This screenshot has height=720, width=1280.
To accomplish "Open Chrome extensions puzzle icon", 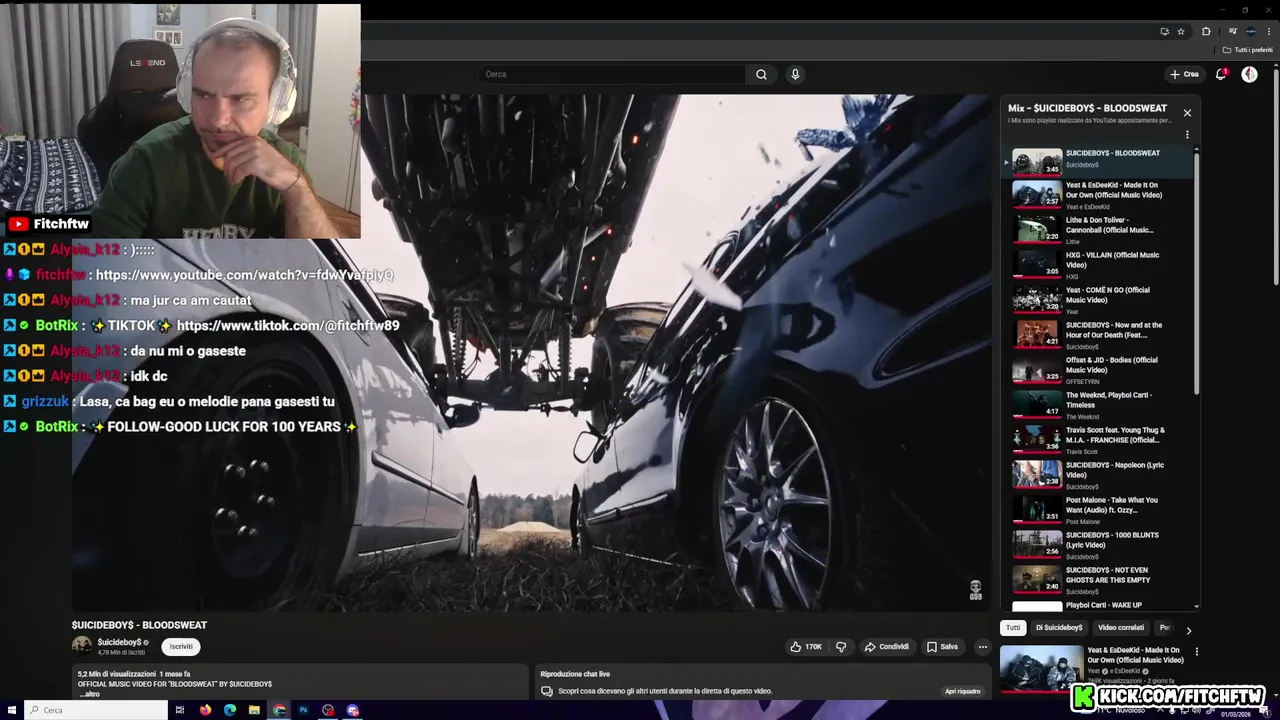I will pyautogui.click(x=1206, y=31).
